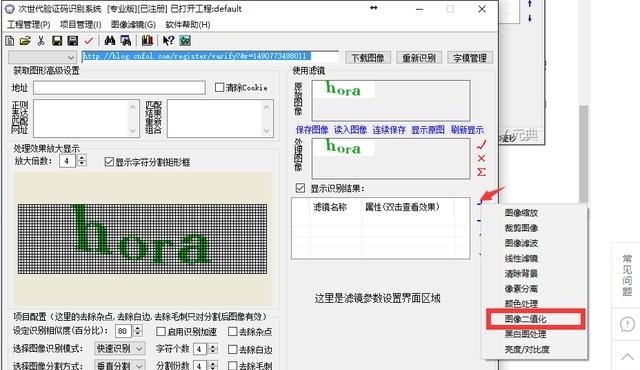Click the New file toolbar icon

(x=9, y=40)
